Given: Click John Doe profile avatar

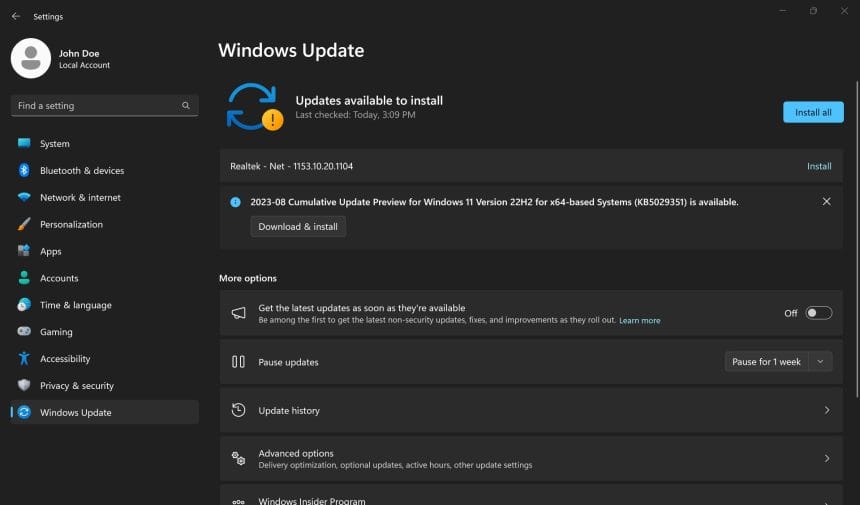Looking at the screenshot, I should pyautogui.click(x=30, y=58).
